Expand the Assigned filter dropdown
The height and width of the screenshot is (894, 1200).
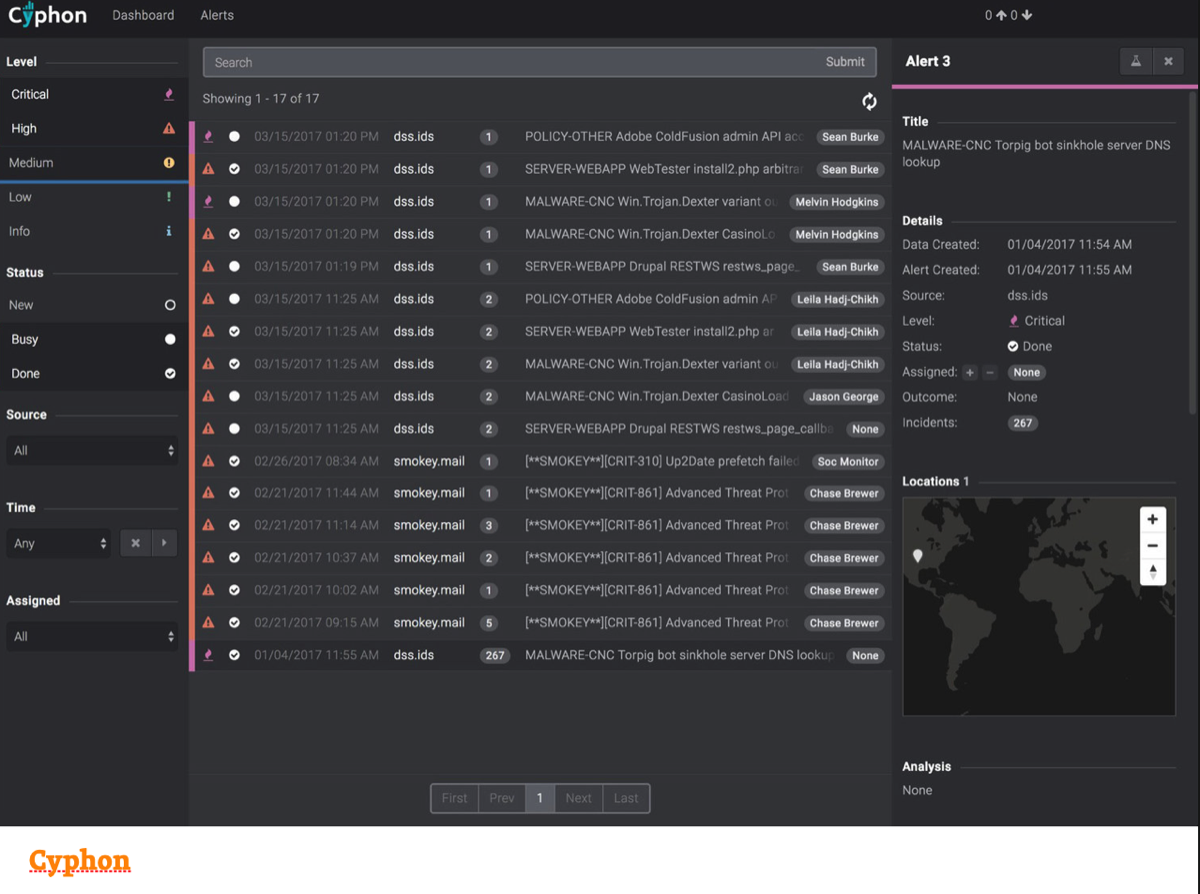92,636
